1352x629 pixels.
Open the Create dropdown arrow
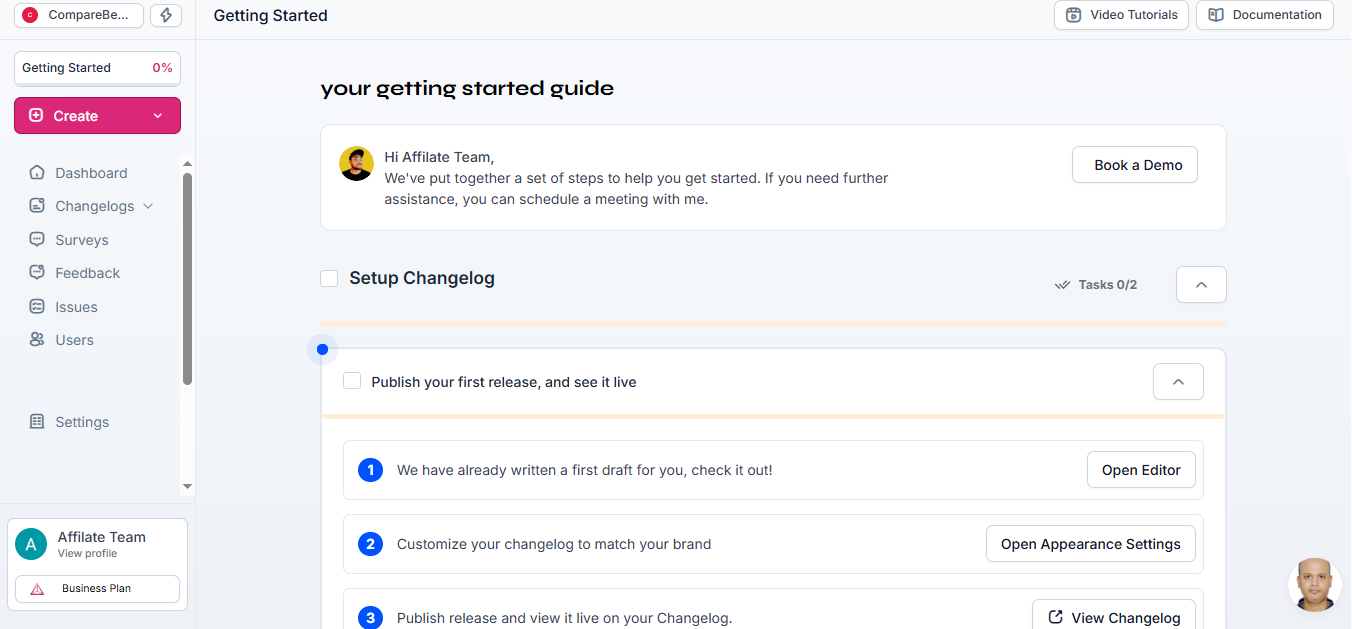[x=157, y=116]
